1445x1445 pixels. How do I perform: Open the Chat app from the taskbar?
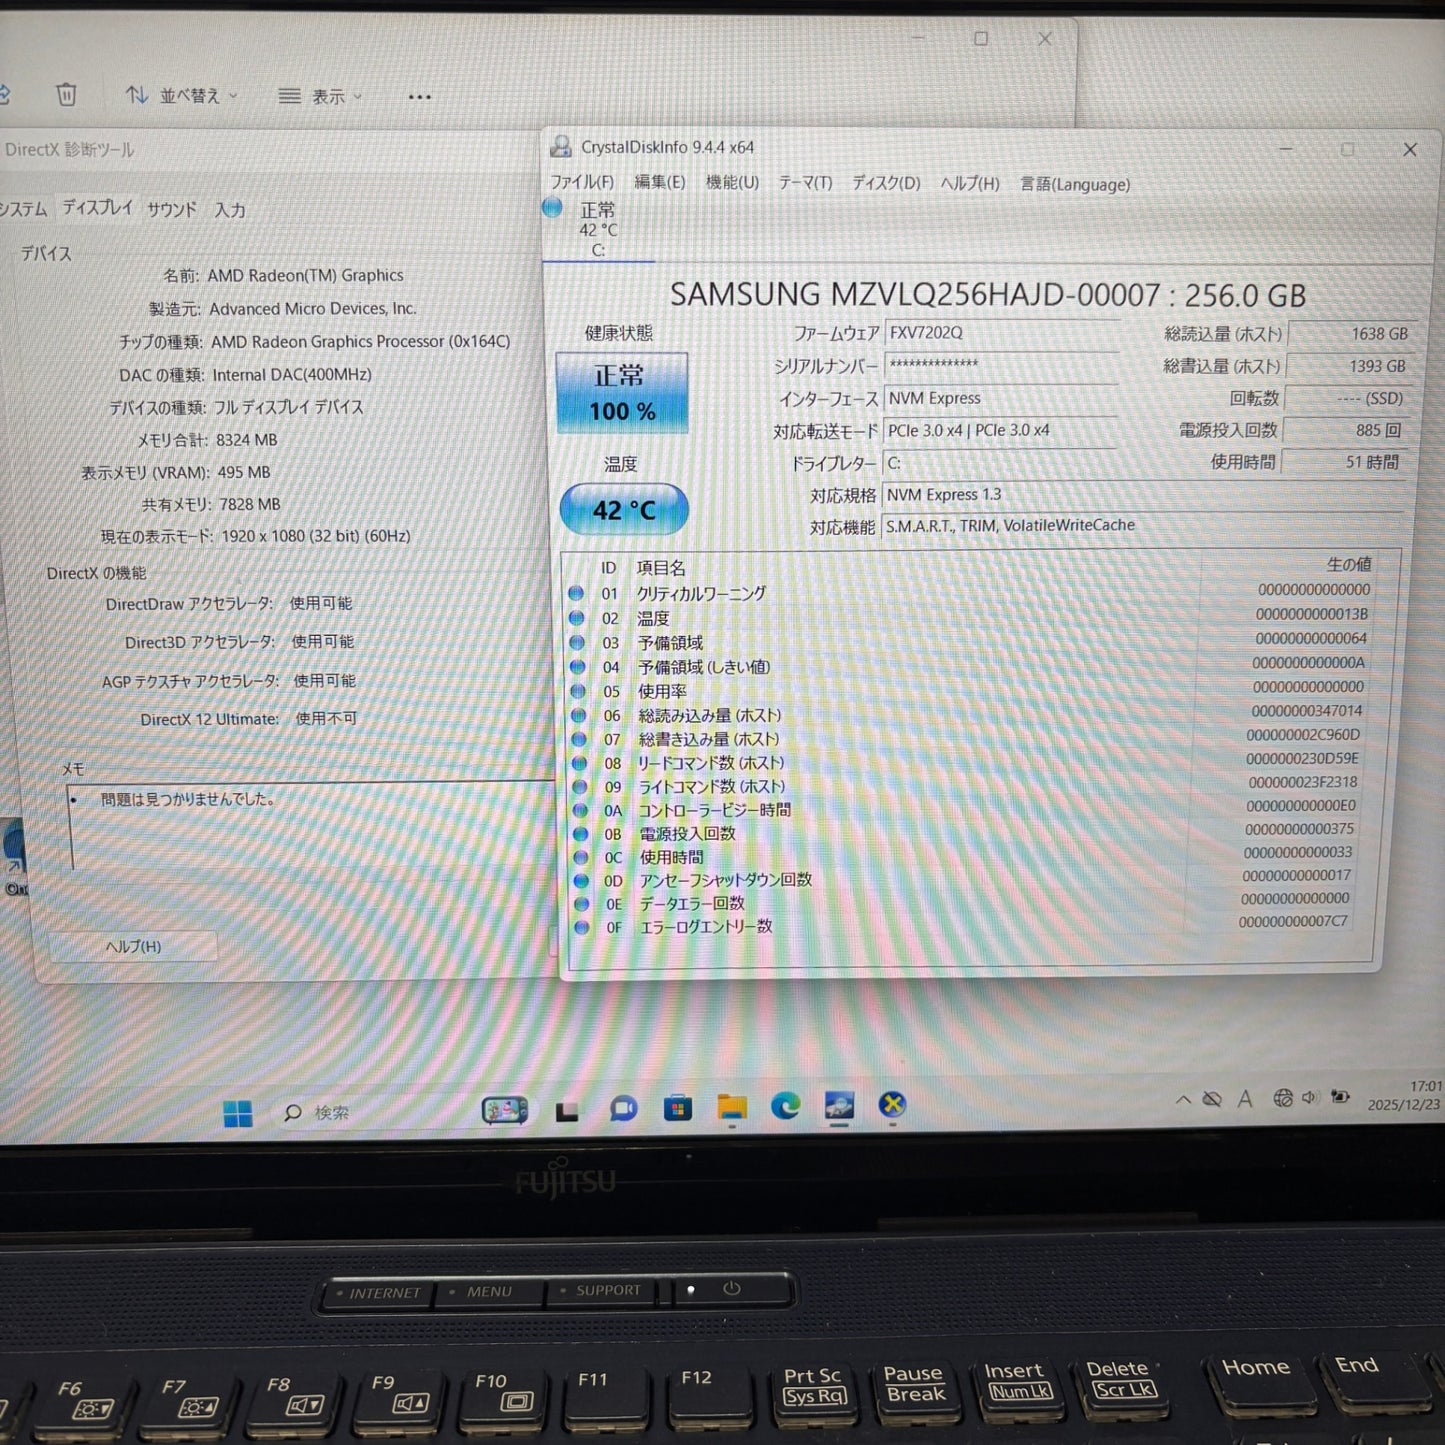pyautogui.click(x=624, y=1106)
